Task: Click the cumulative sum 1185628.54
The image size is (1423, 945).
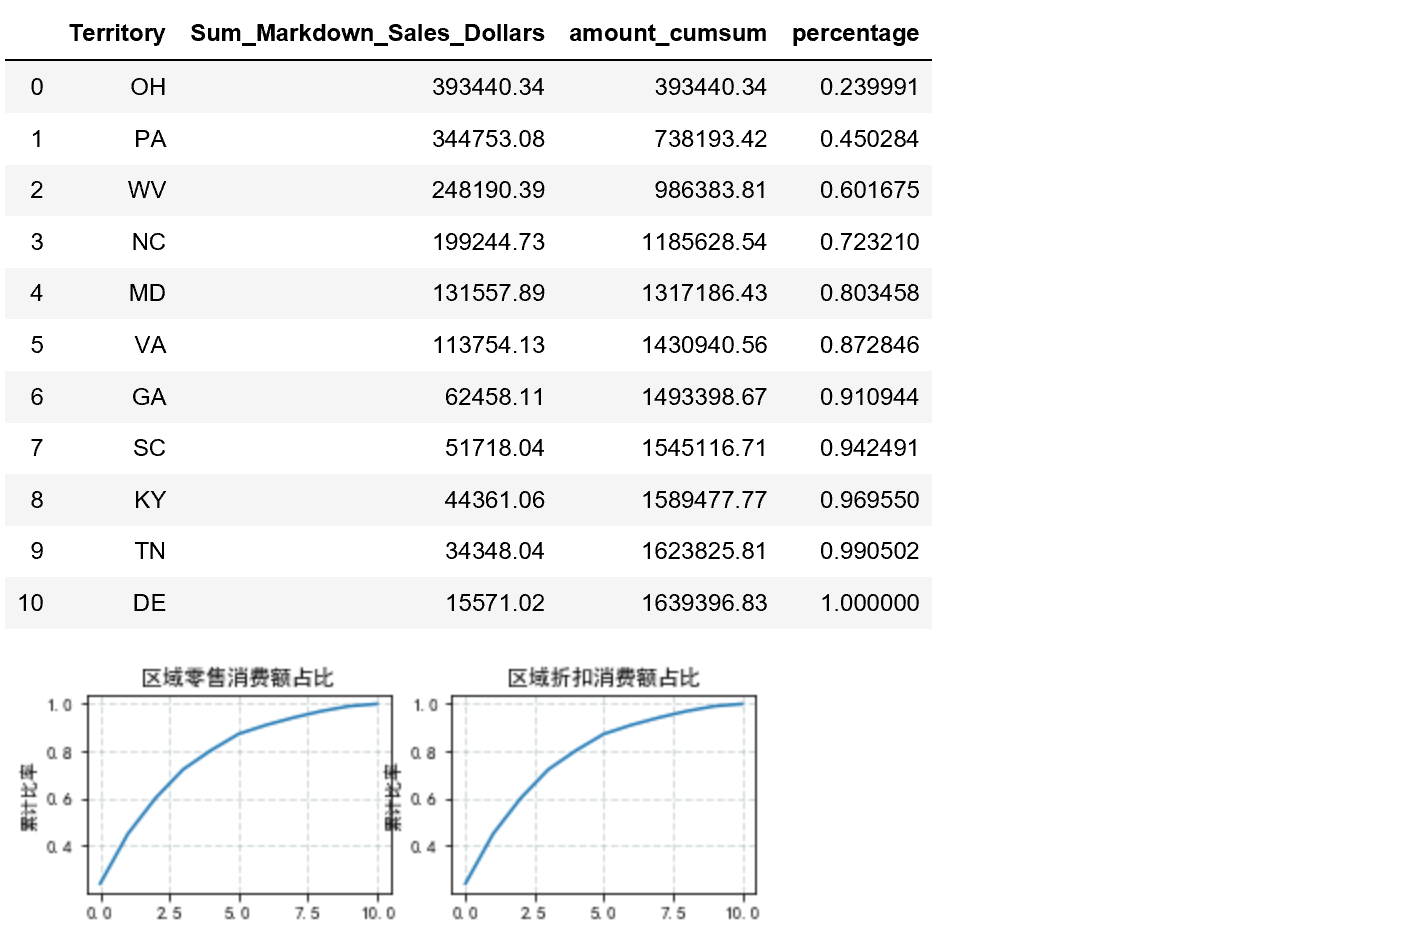Action: click(704, 242)
